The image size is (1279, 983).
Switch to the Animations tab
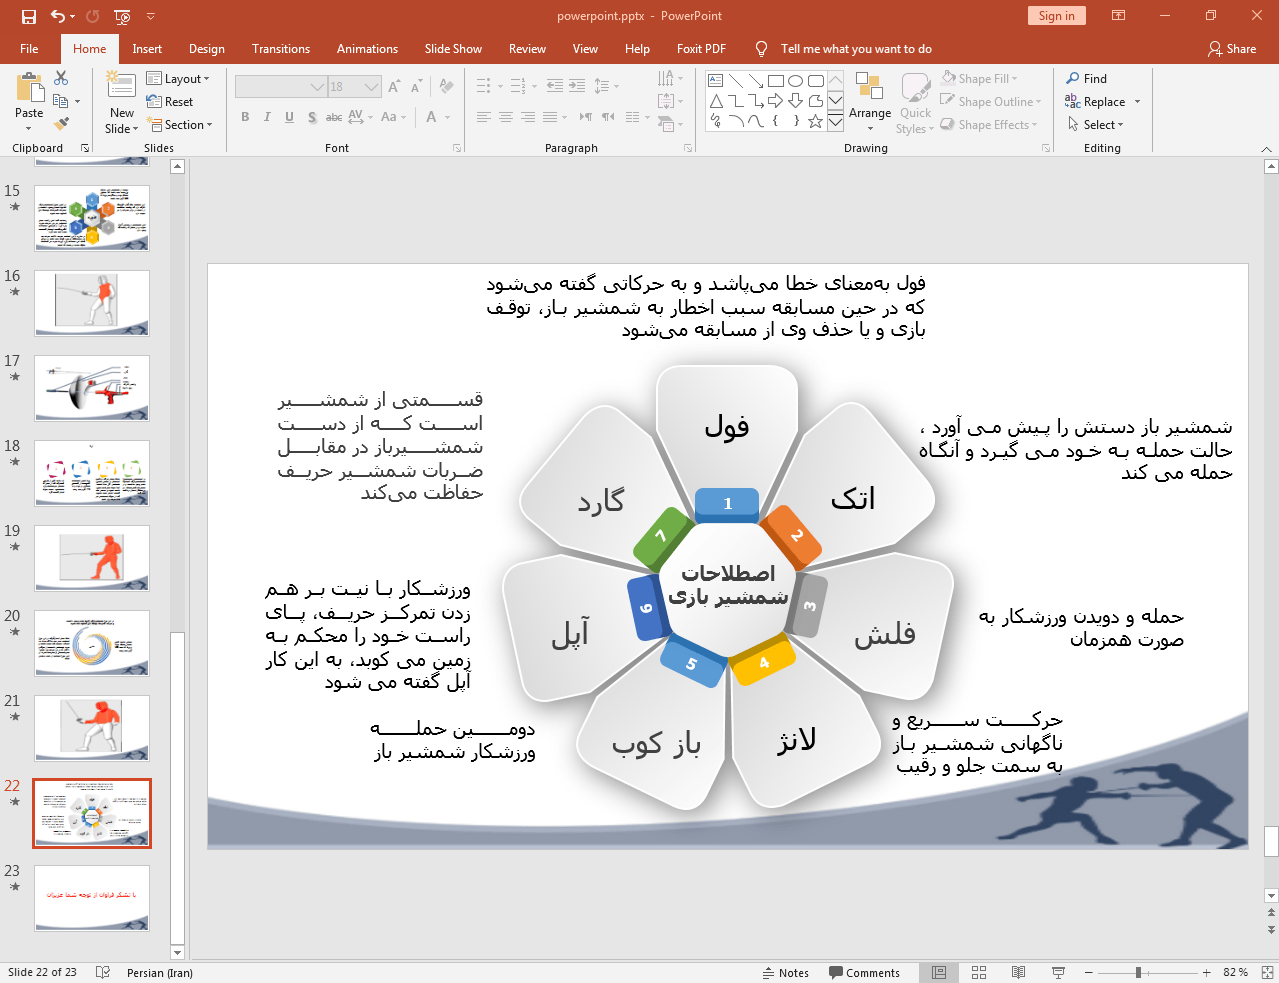click(367, 49)
